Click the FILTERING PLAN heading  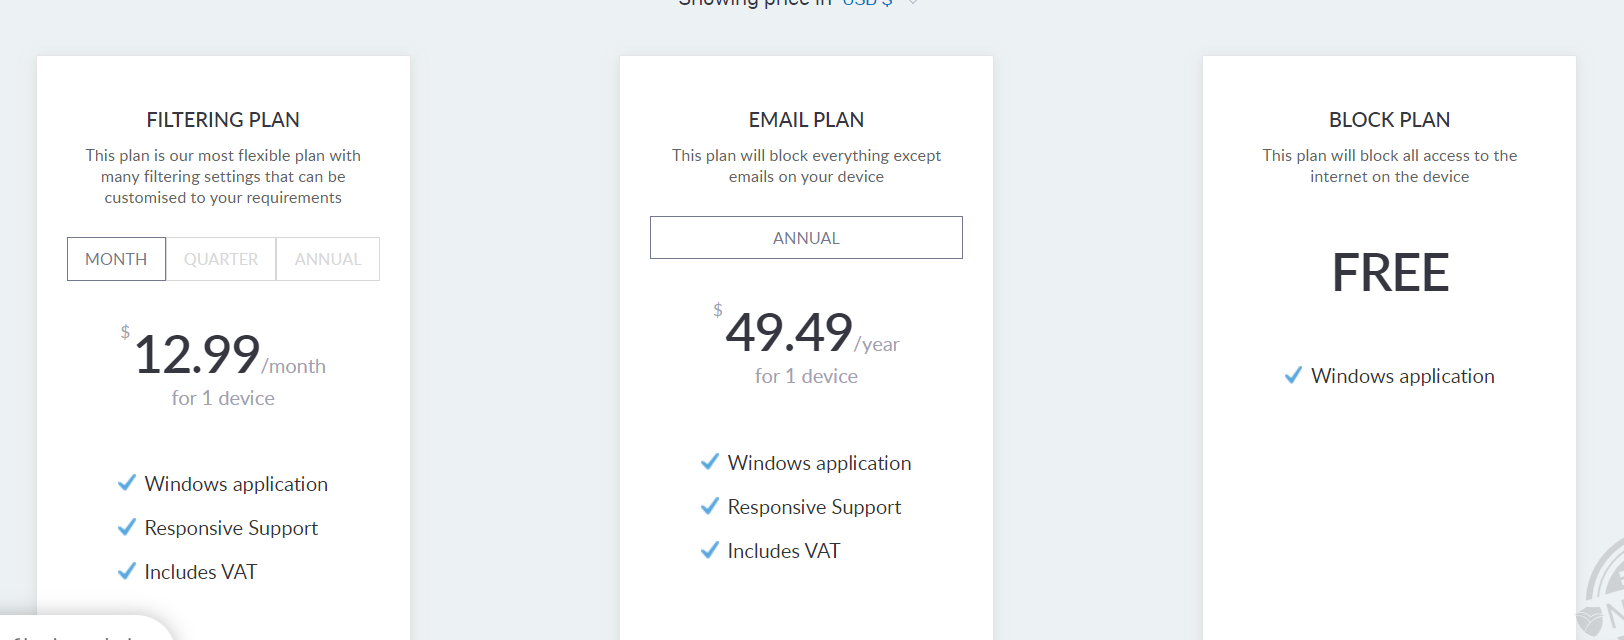pos(223,120)
